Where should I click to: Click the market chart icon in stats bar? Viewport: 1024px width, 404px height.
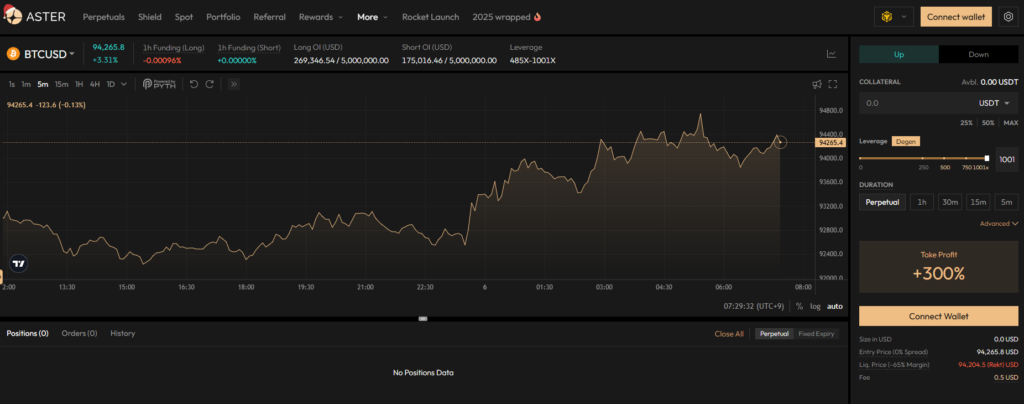pos(831,54)
